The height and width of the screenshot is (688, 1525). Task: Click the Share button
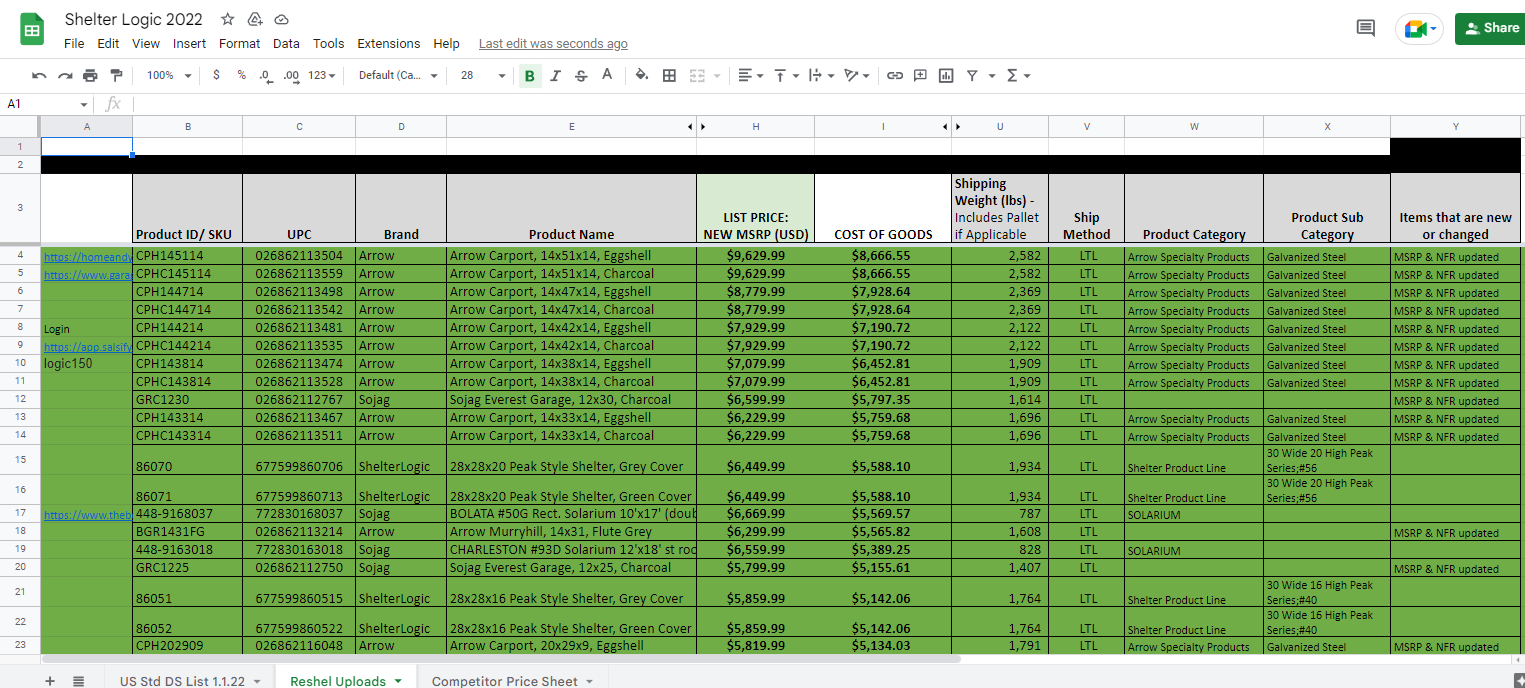[x=1490, y=28]
